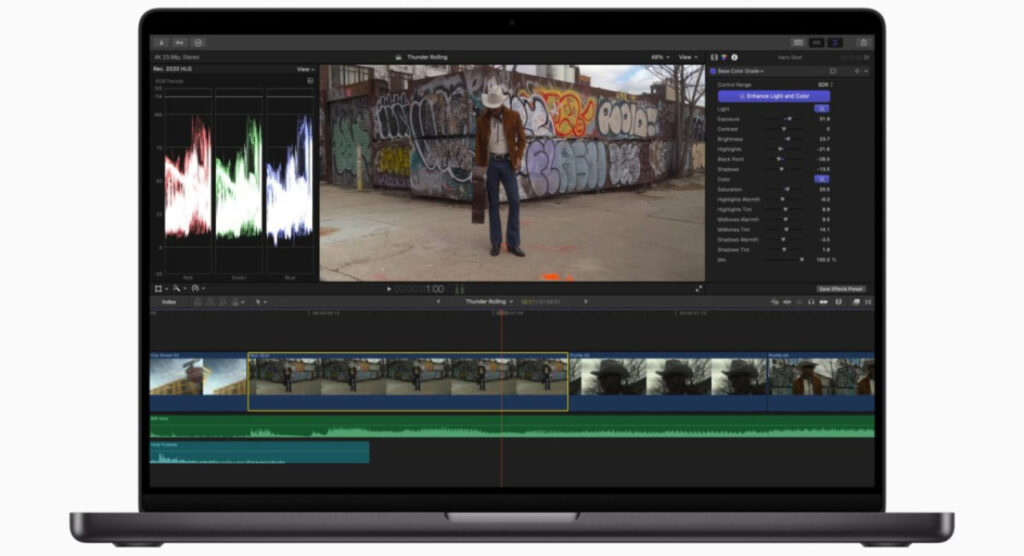Click the append clip edit icon
The width and height of the screenshot is (1024, 556).
coord(223,302)
